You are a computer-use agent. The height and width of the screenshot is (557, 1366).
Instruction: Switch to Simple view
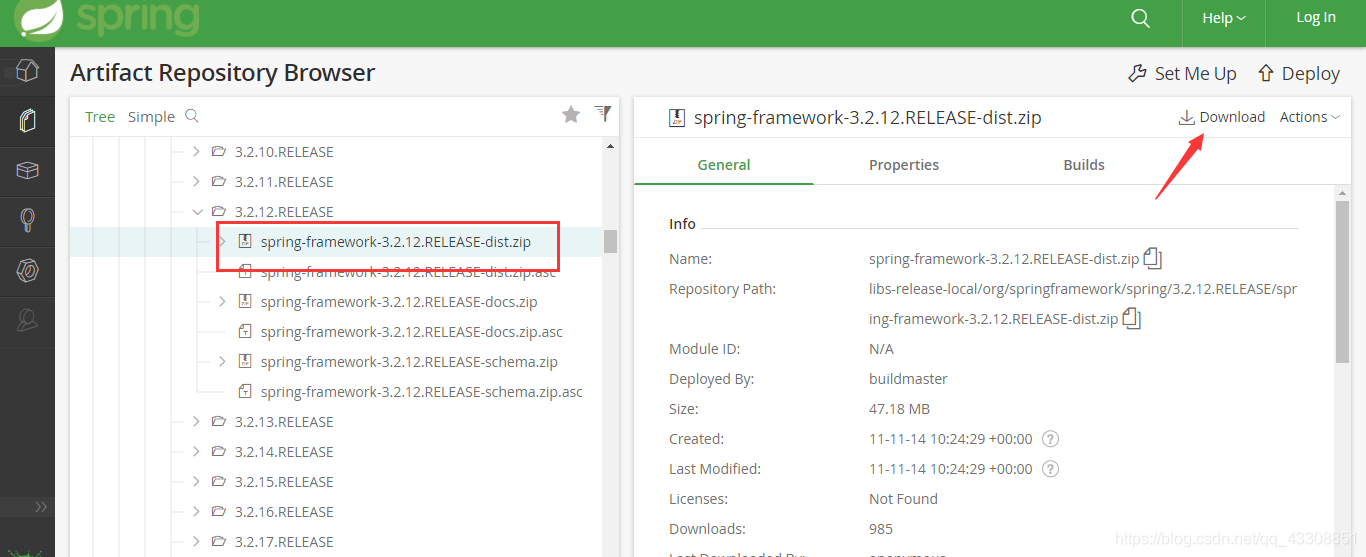[x=151, y=117]
